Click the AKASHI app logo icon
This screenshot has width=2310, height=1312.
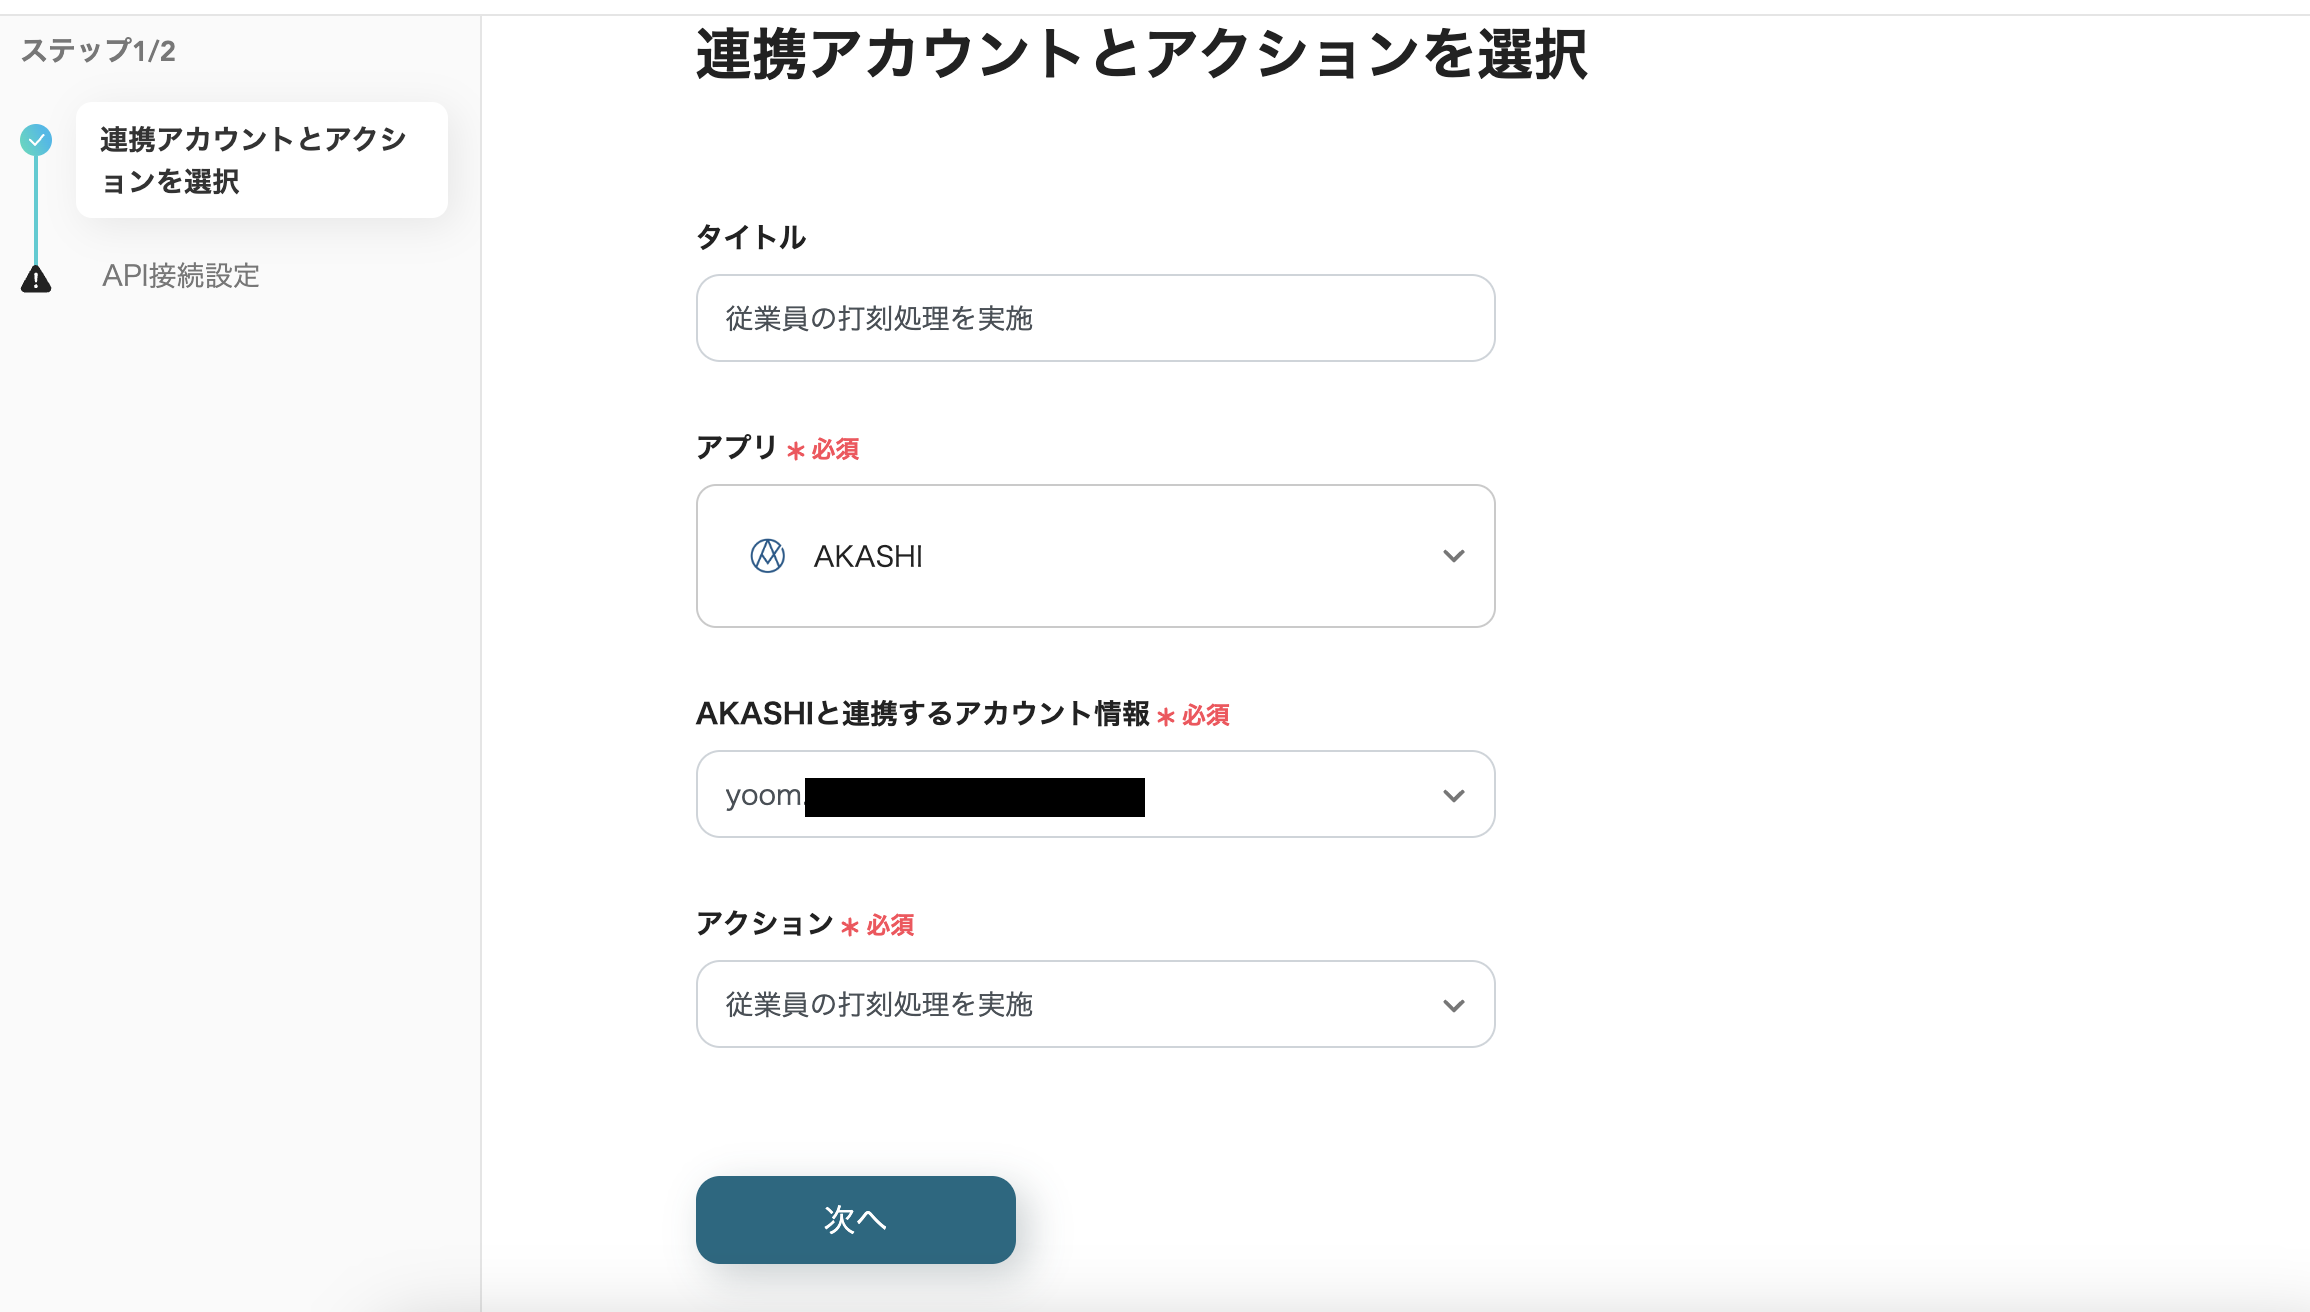coord(766,555)
